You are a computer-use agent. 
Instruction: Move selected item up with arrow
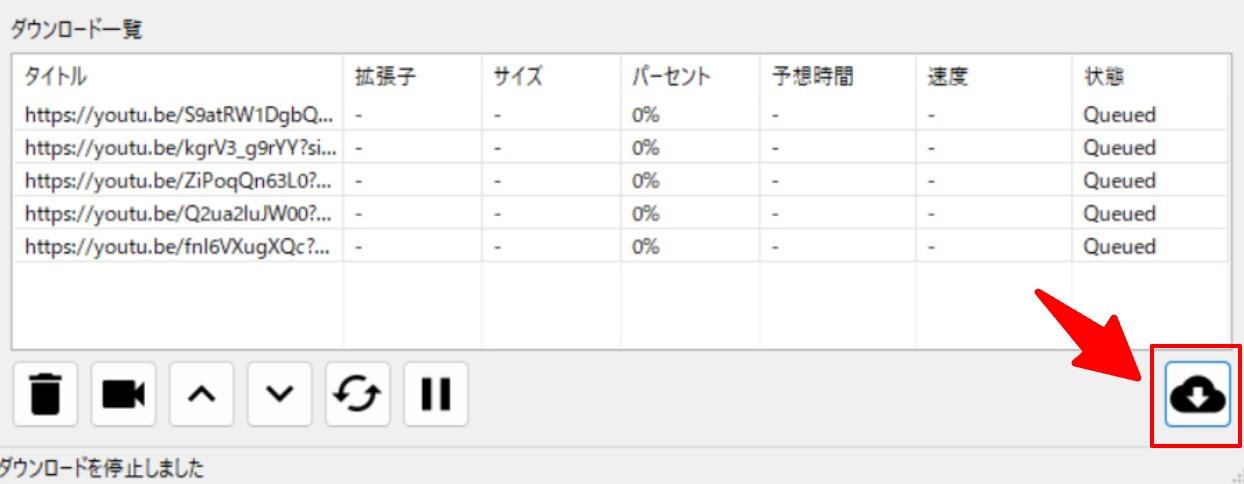(201, 395)
